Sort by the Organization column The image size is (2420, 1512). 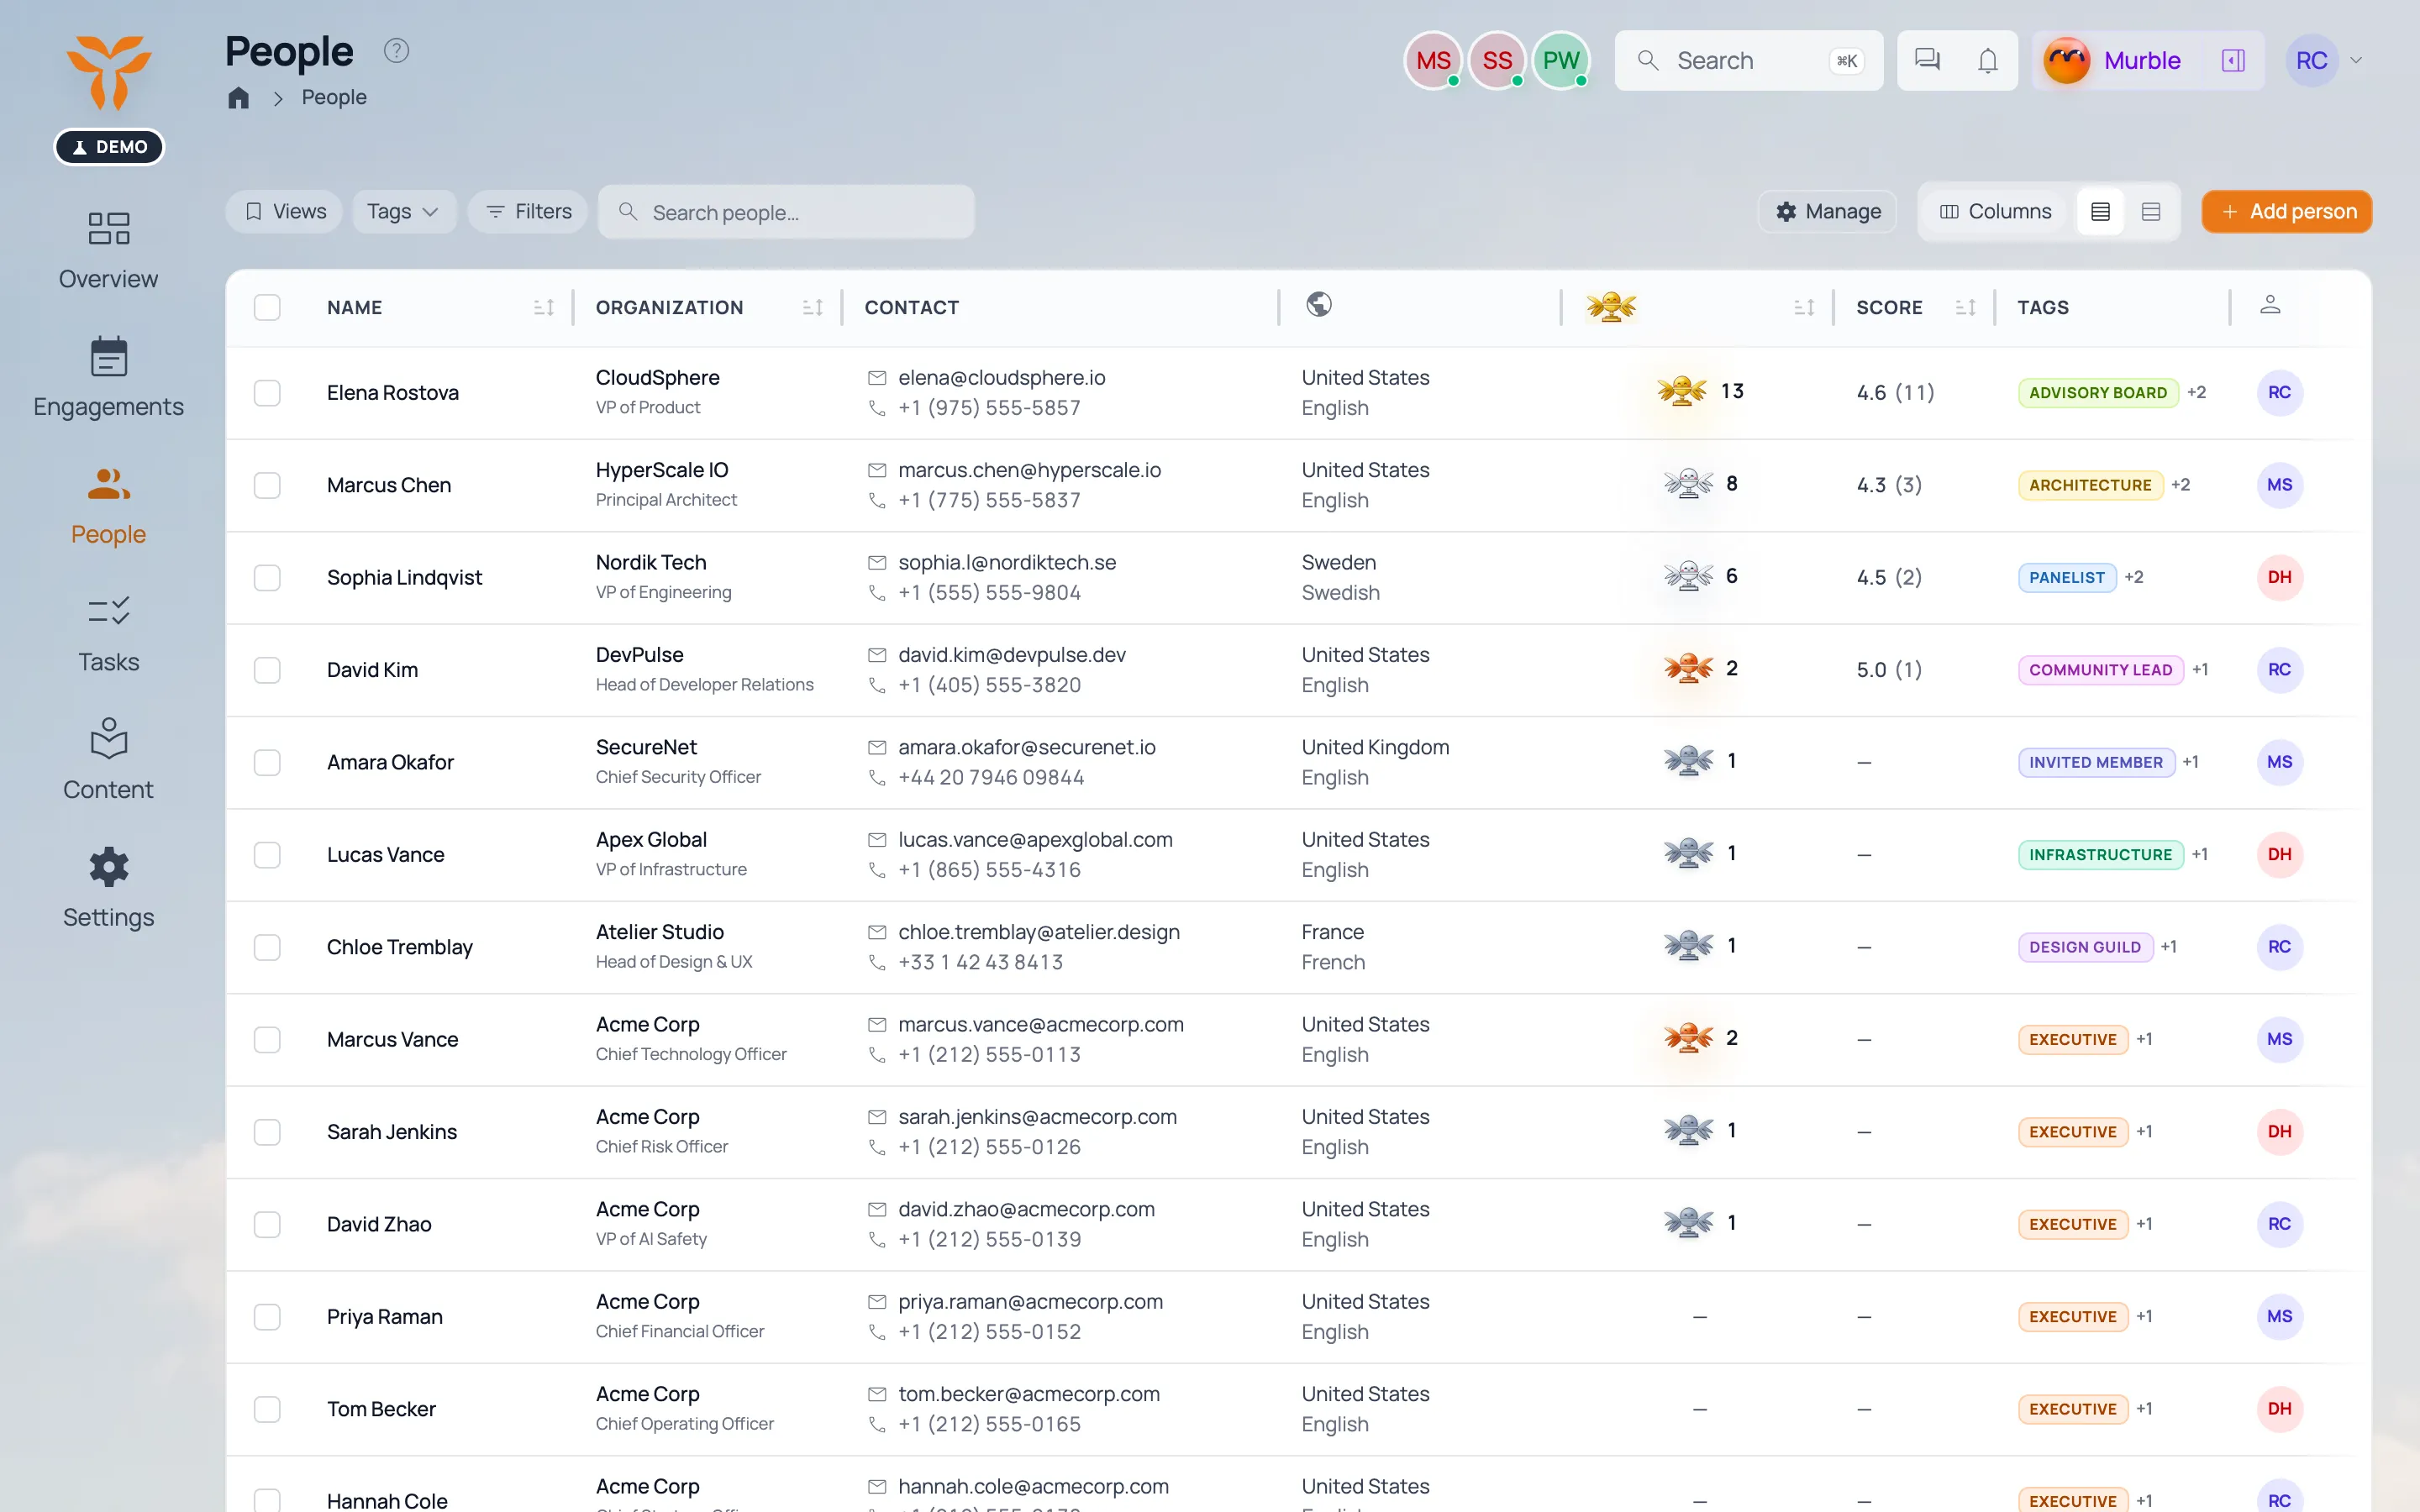[812, 307]
